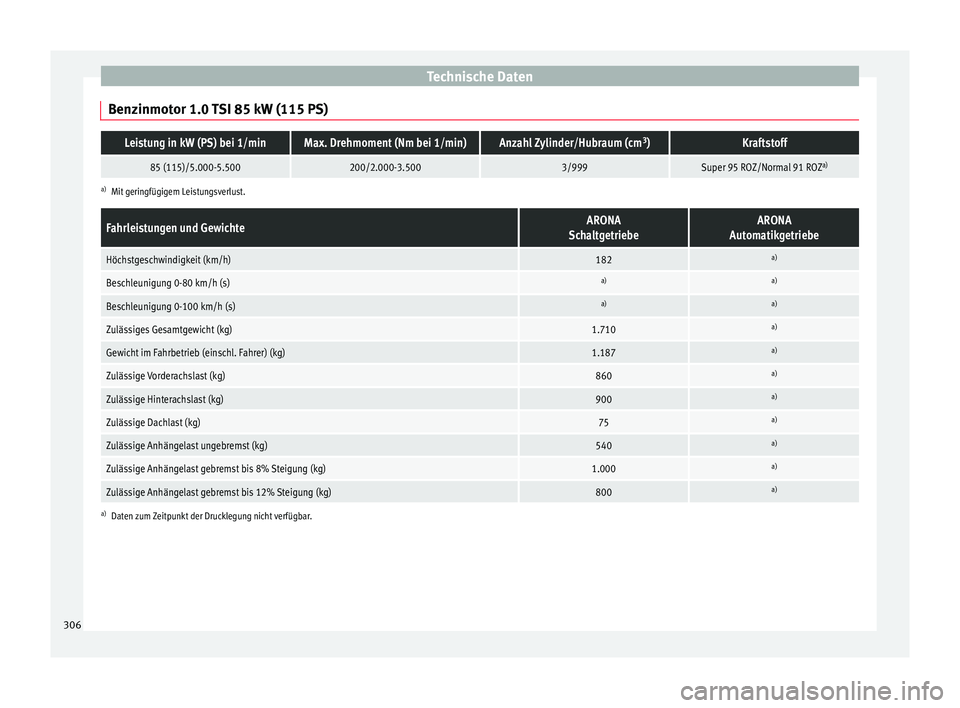
Task: Click Automatikgetriebe footnote marker in Anhängelast ungebremst row
Action: [774, 443]
